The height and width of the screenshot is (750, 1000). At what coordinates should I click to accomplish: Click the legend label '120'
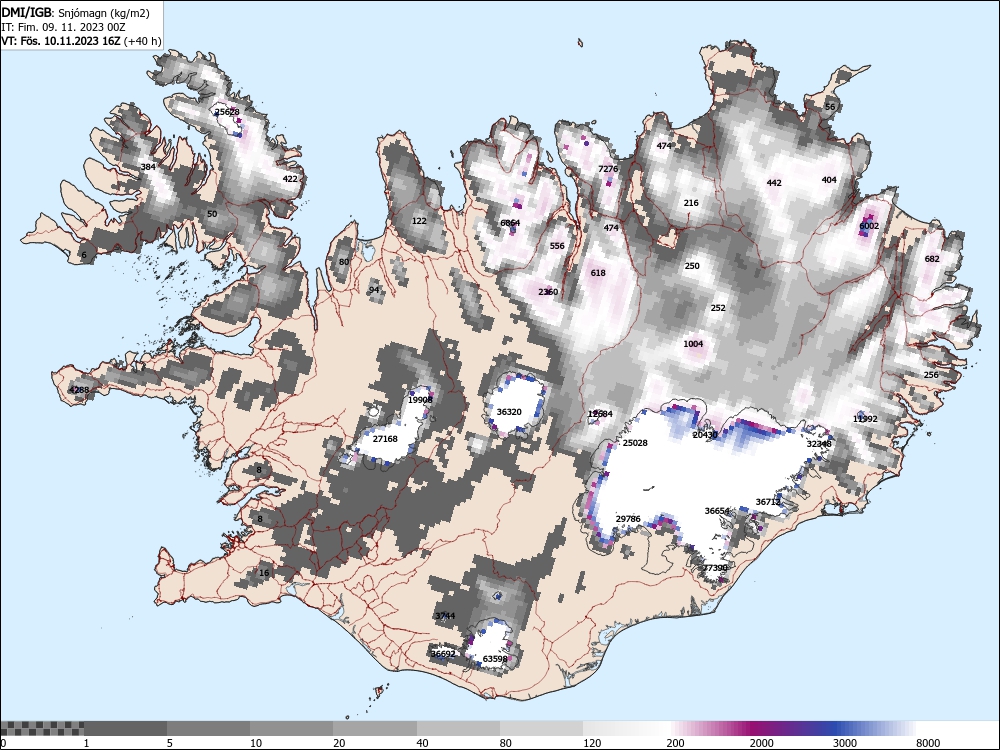tap(592, 743)
